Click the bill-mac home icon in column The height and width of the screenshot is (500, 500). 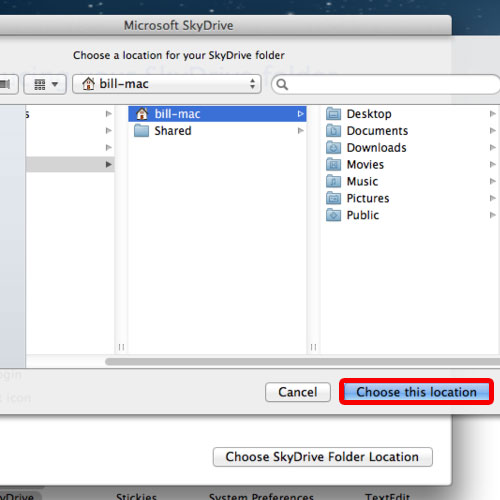coord(142,114)
